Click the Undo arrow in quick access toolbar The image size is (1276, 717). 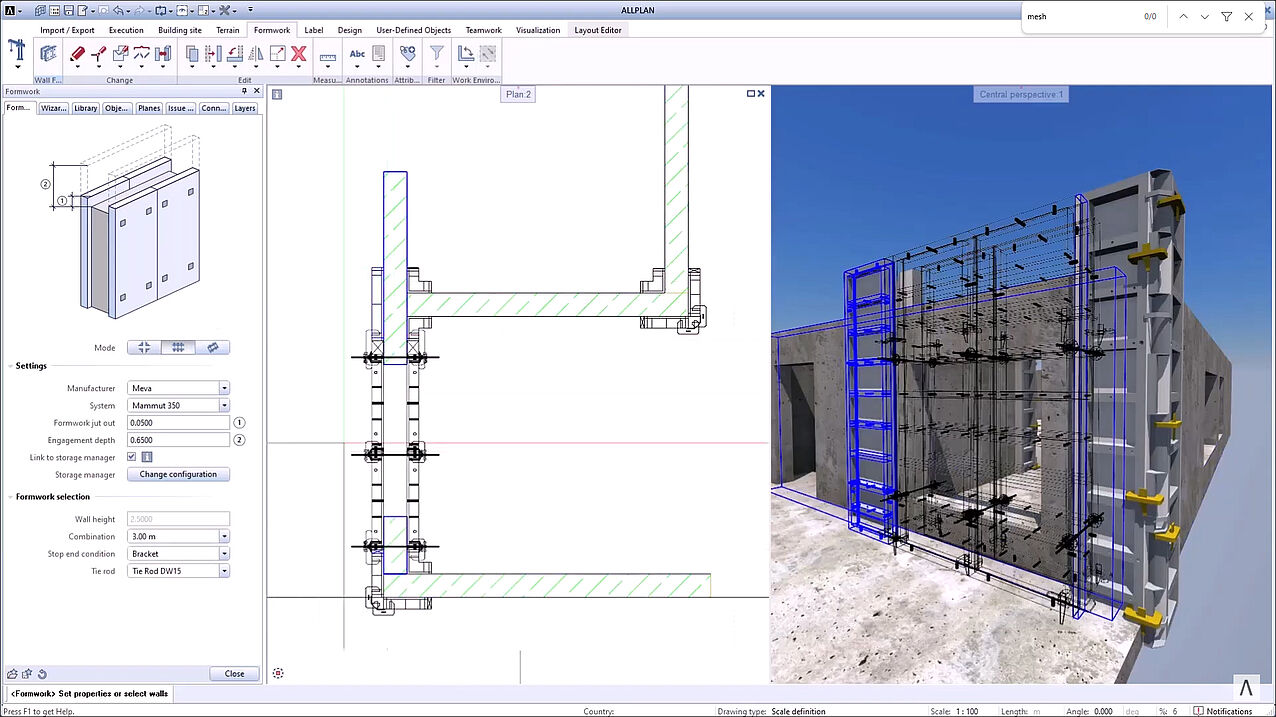click(x=118, y=10)
